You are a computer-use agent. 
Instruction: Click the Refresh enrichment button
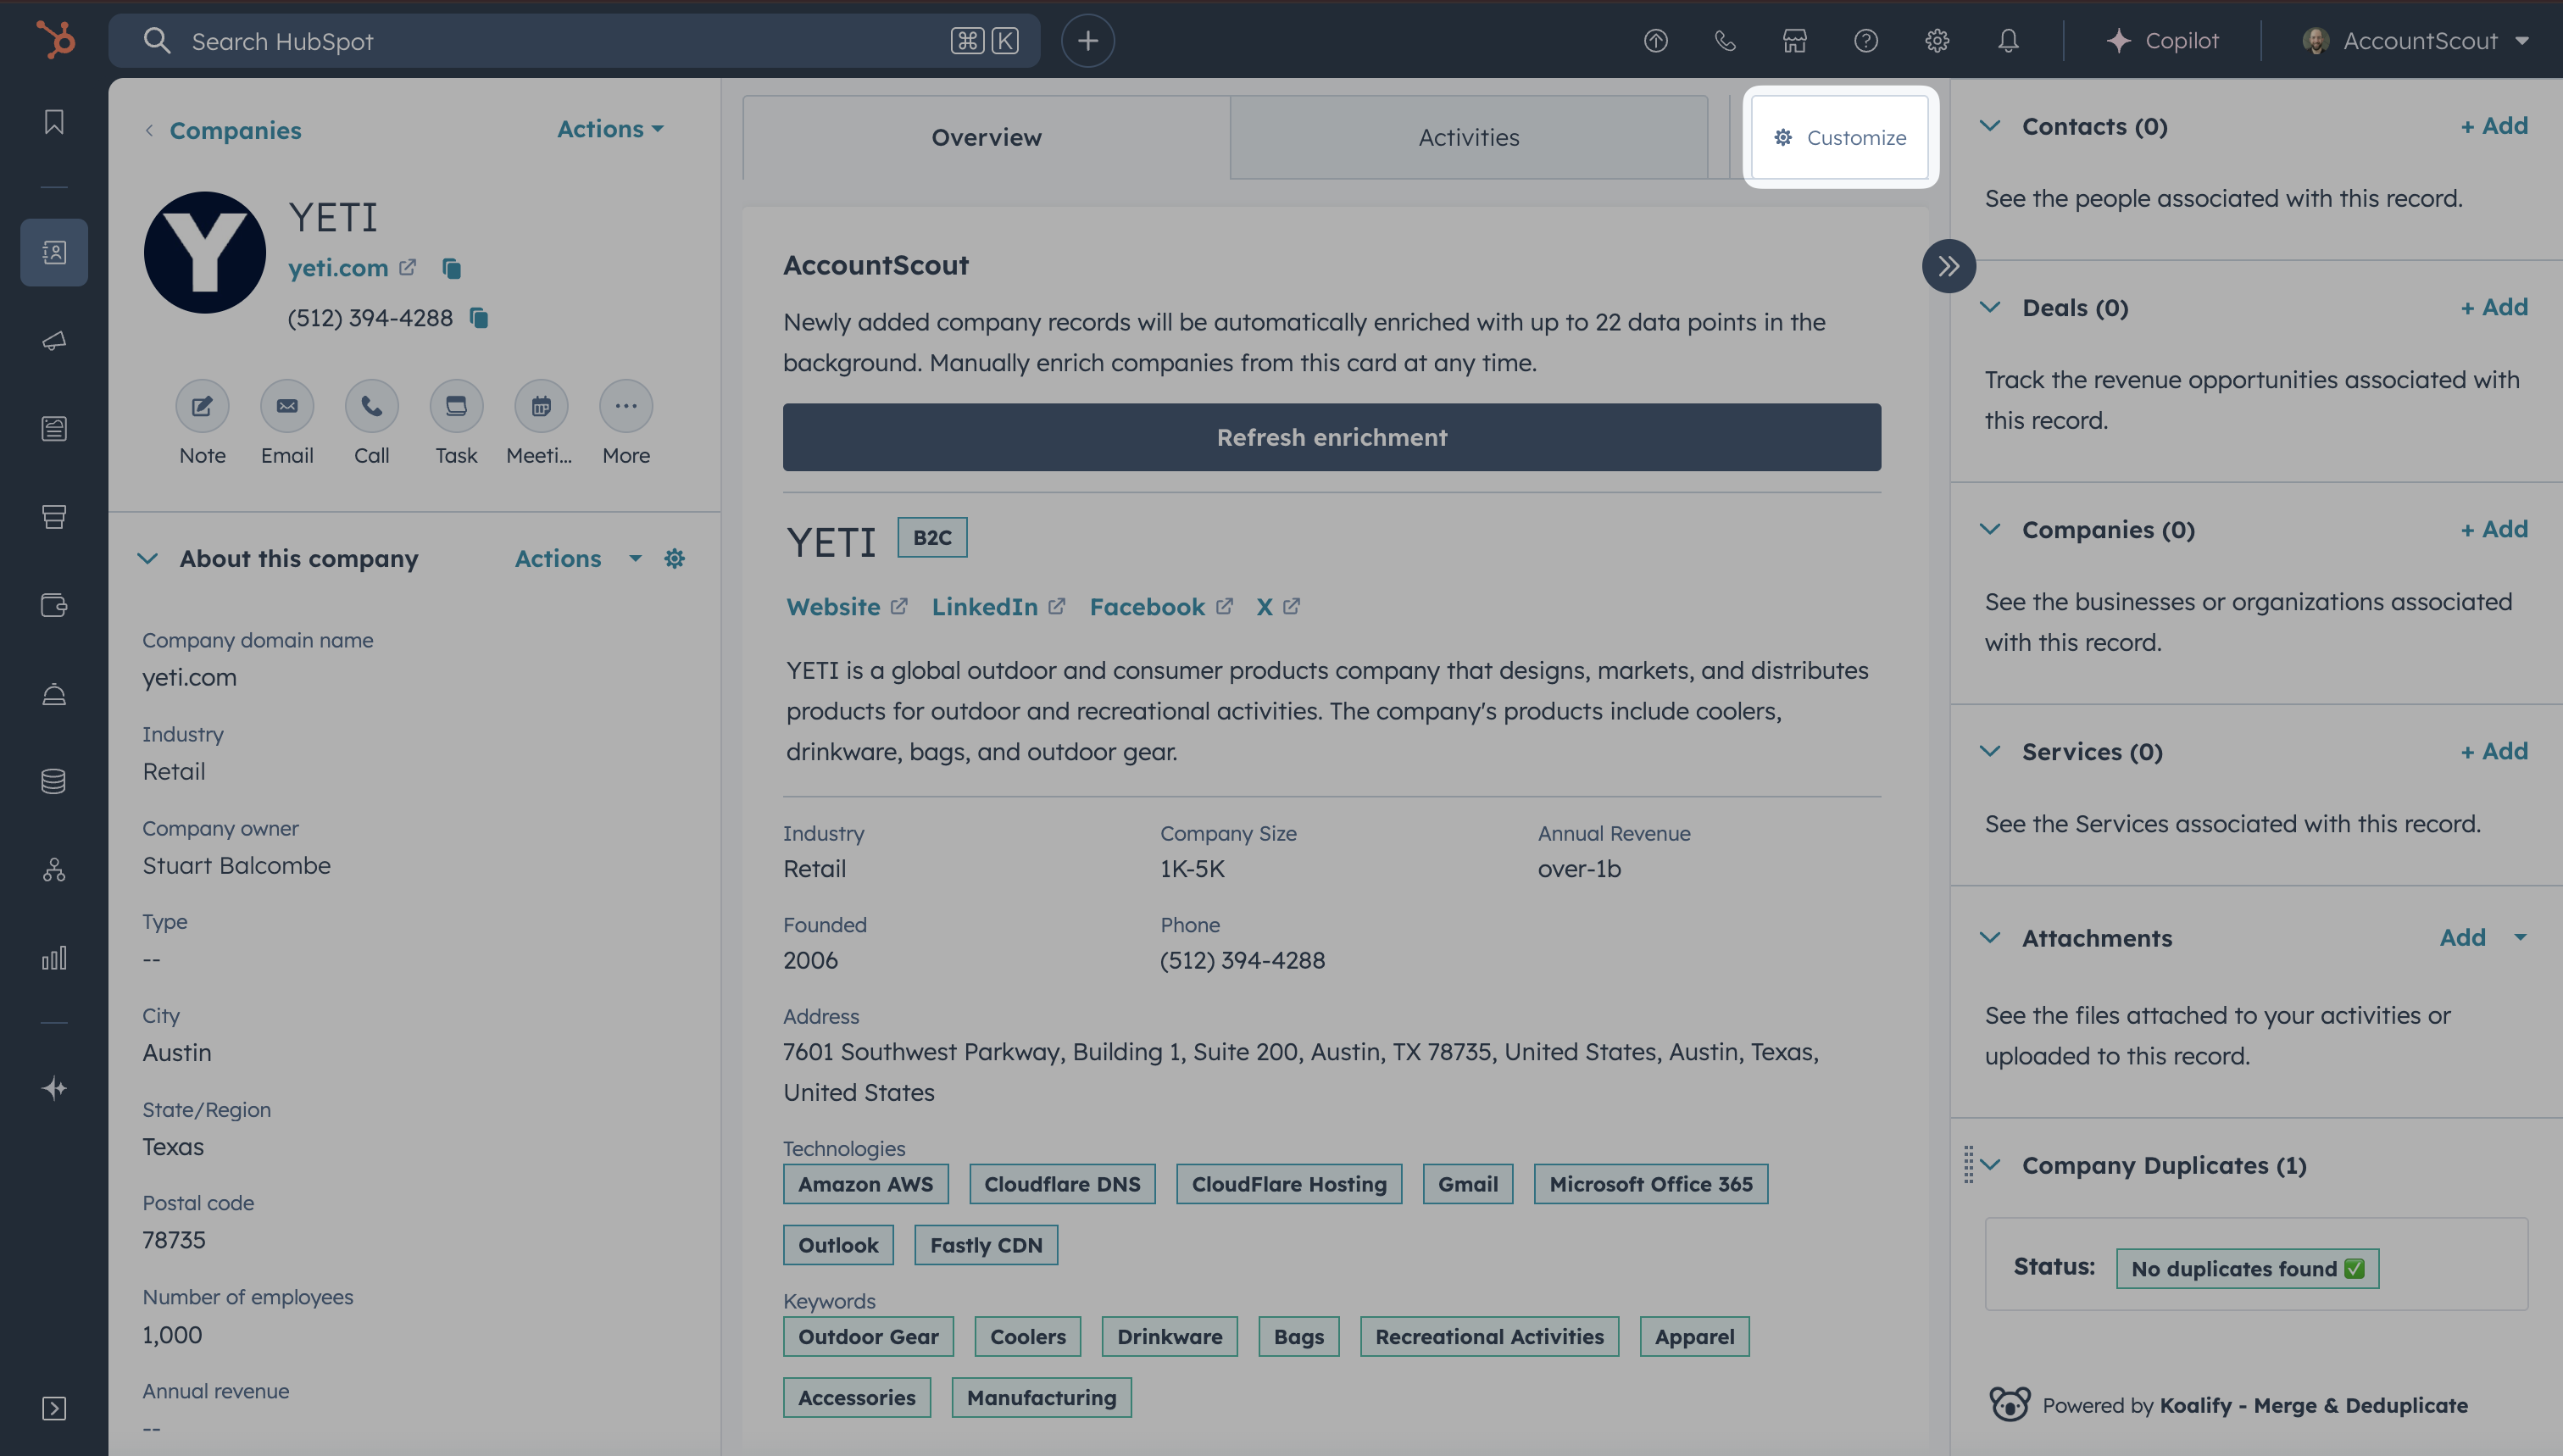1332,437
